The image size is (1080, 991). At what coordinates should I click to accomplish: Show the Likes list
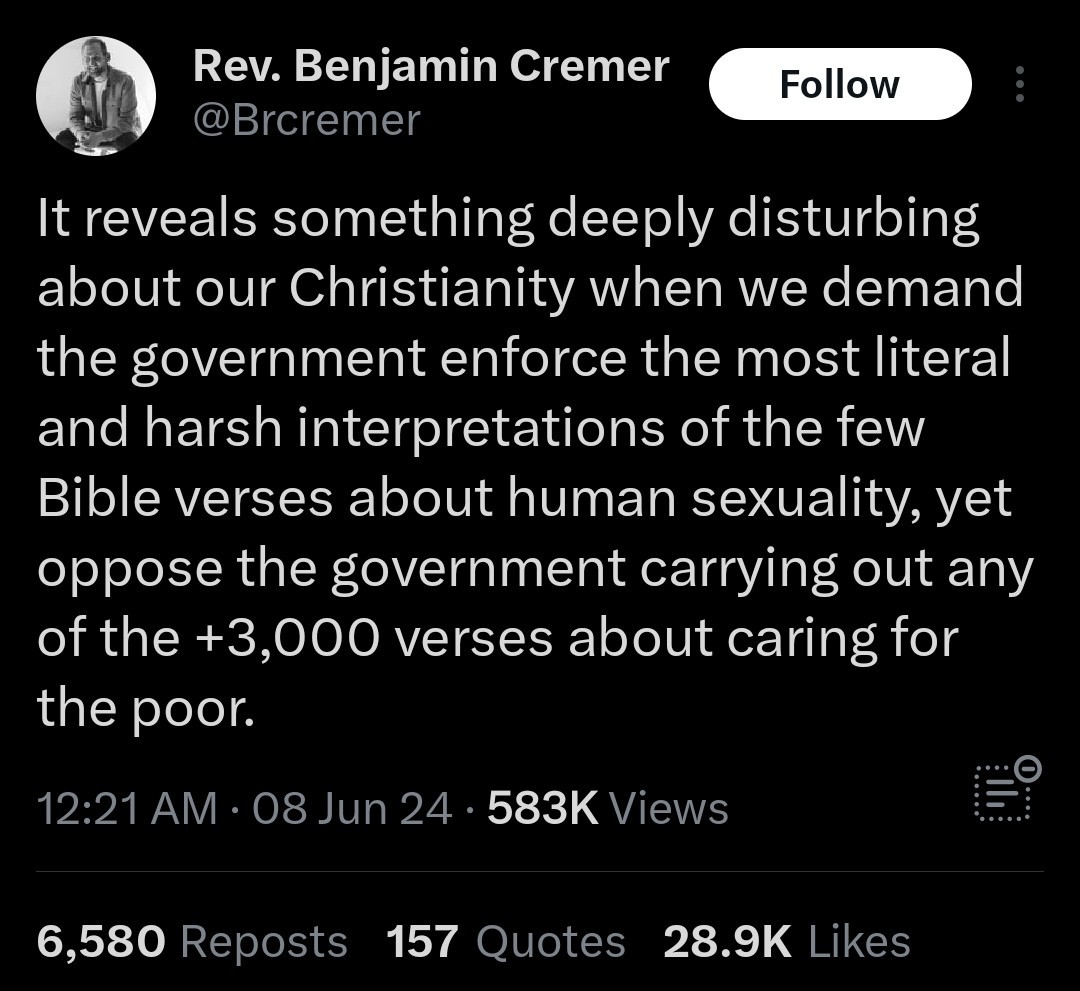pos(859,941)
